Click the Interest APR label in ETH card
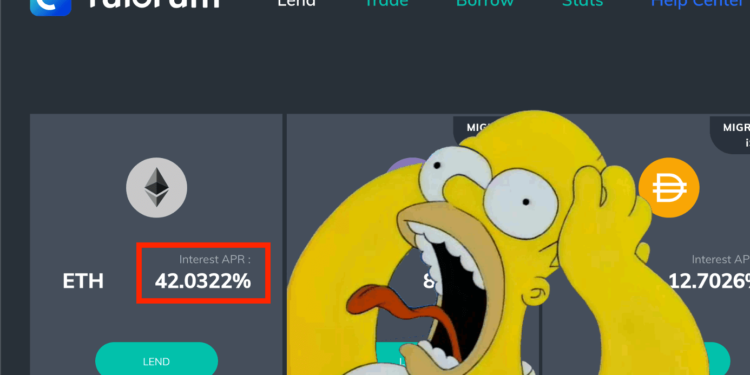Screen dimensions: 750x375 (x=215, y=260)
